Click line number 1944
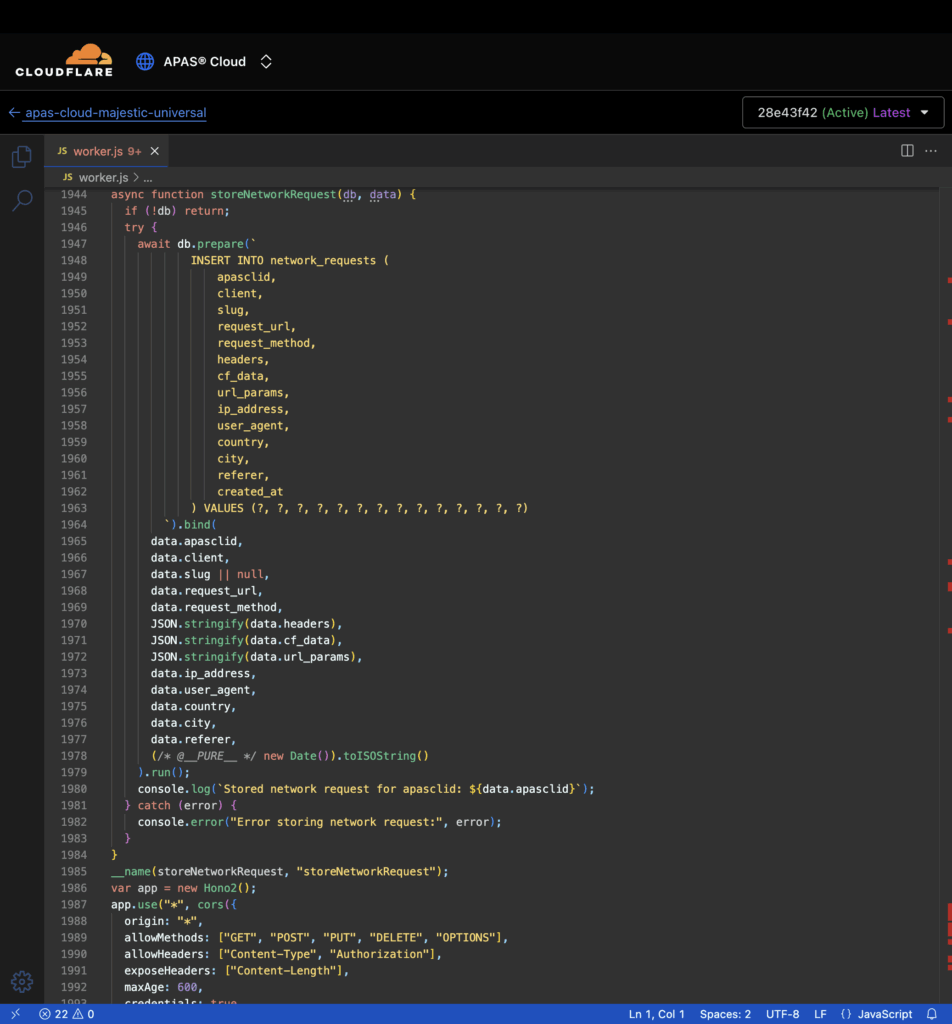The width and height of the screenshot is (952, 1024). pos(74,195)
